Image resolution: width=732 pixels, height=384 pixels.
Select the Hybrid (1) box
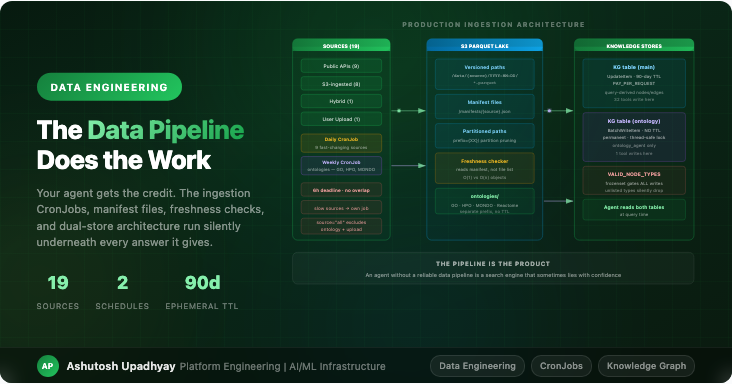click(341, 101)
